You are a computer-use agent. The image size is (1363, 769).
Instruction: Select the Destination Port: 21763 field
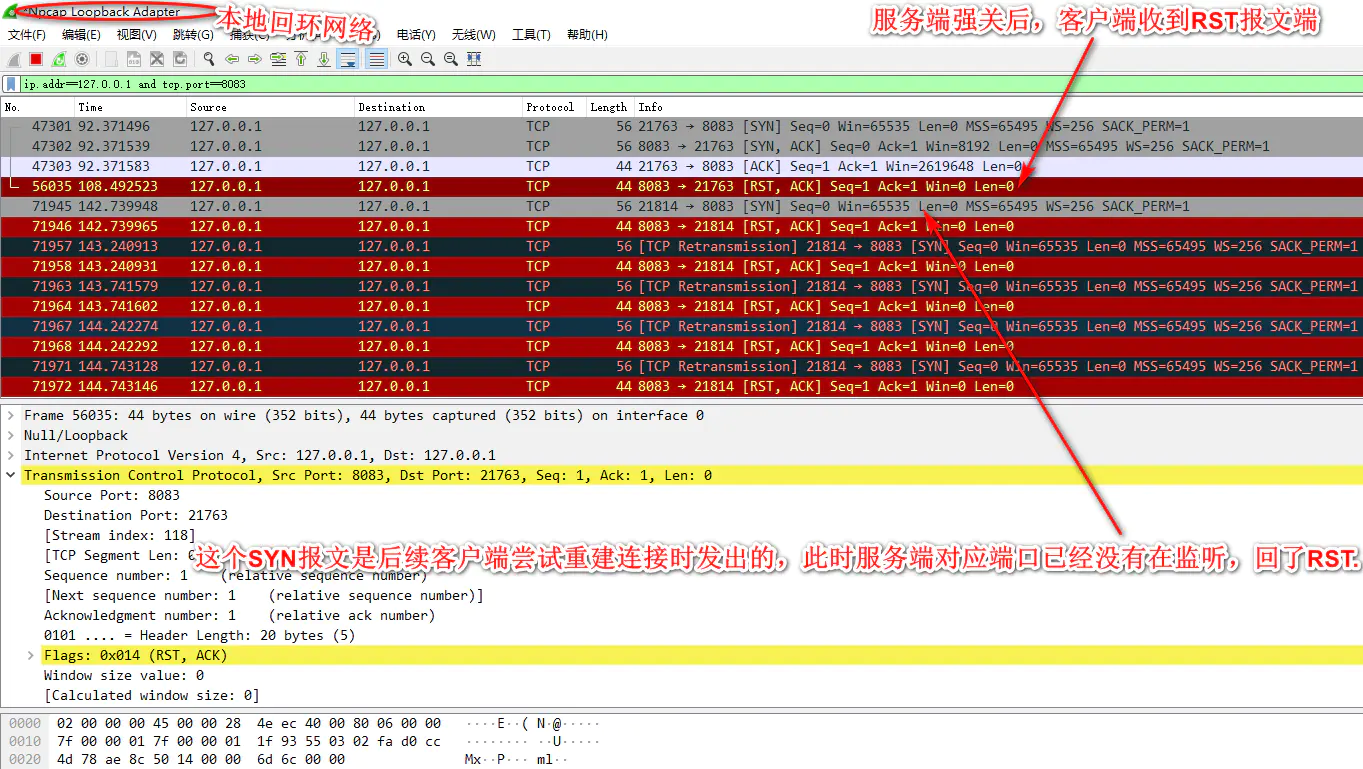[136, 515]
